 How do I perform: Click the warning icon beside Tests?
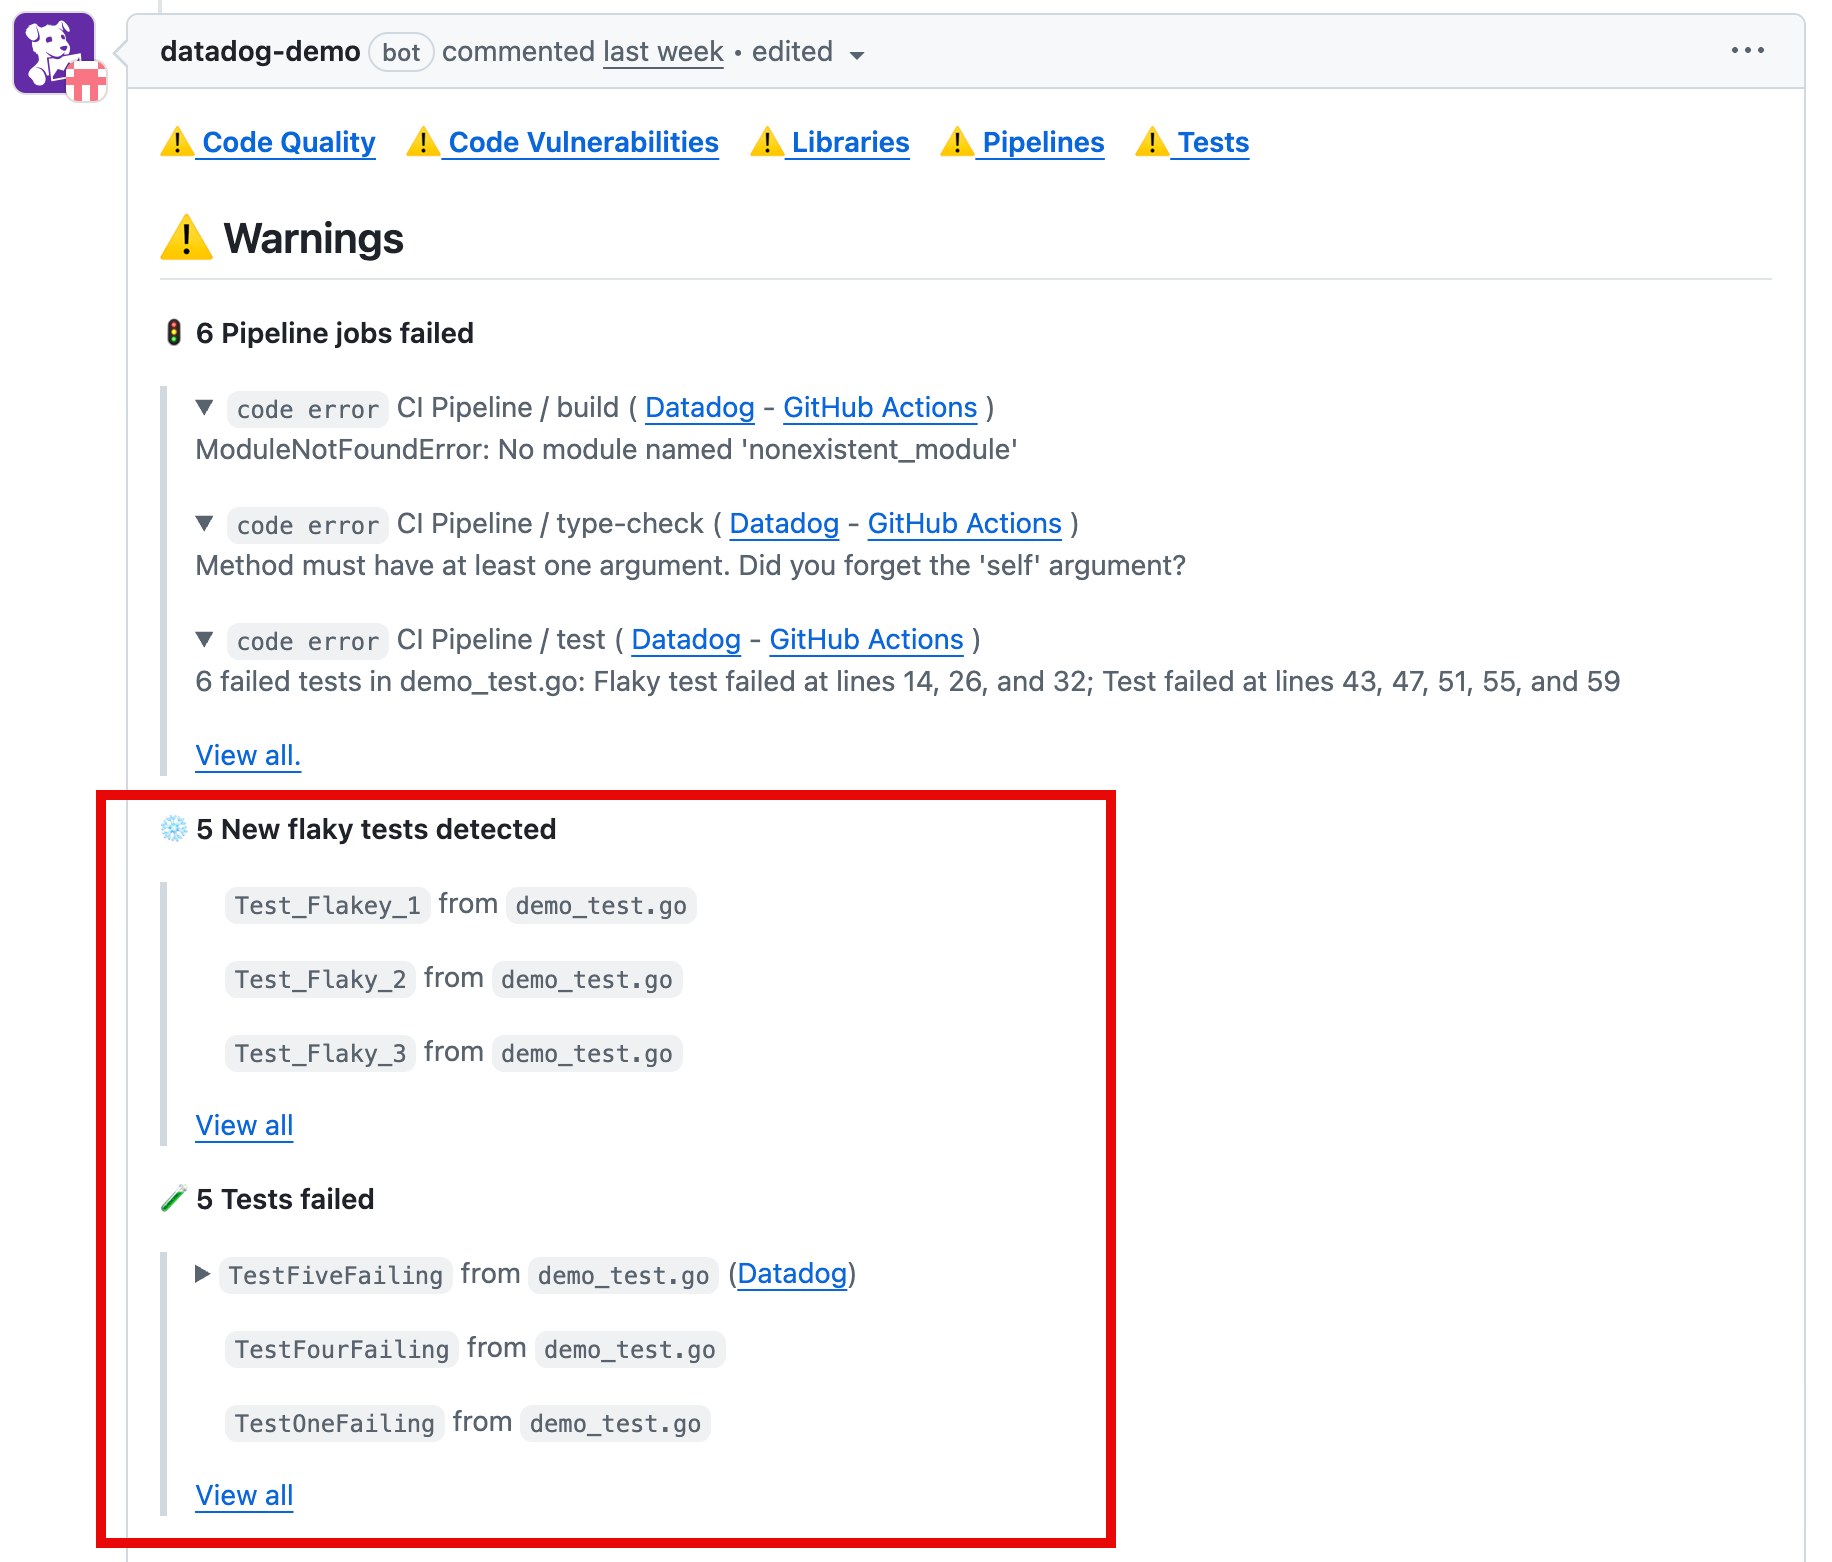click(1152, 142)
